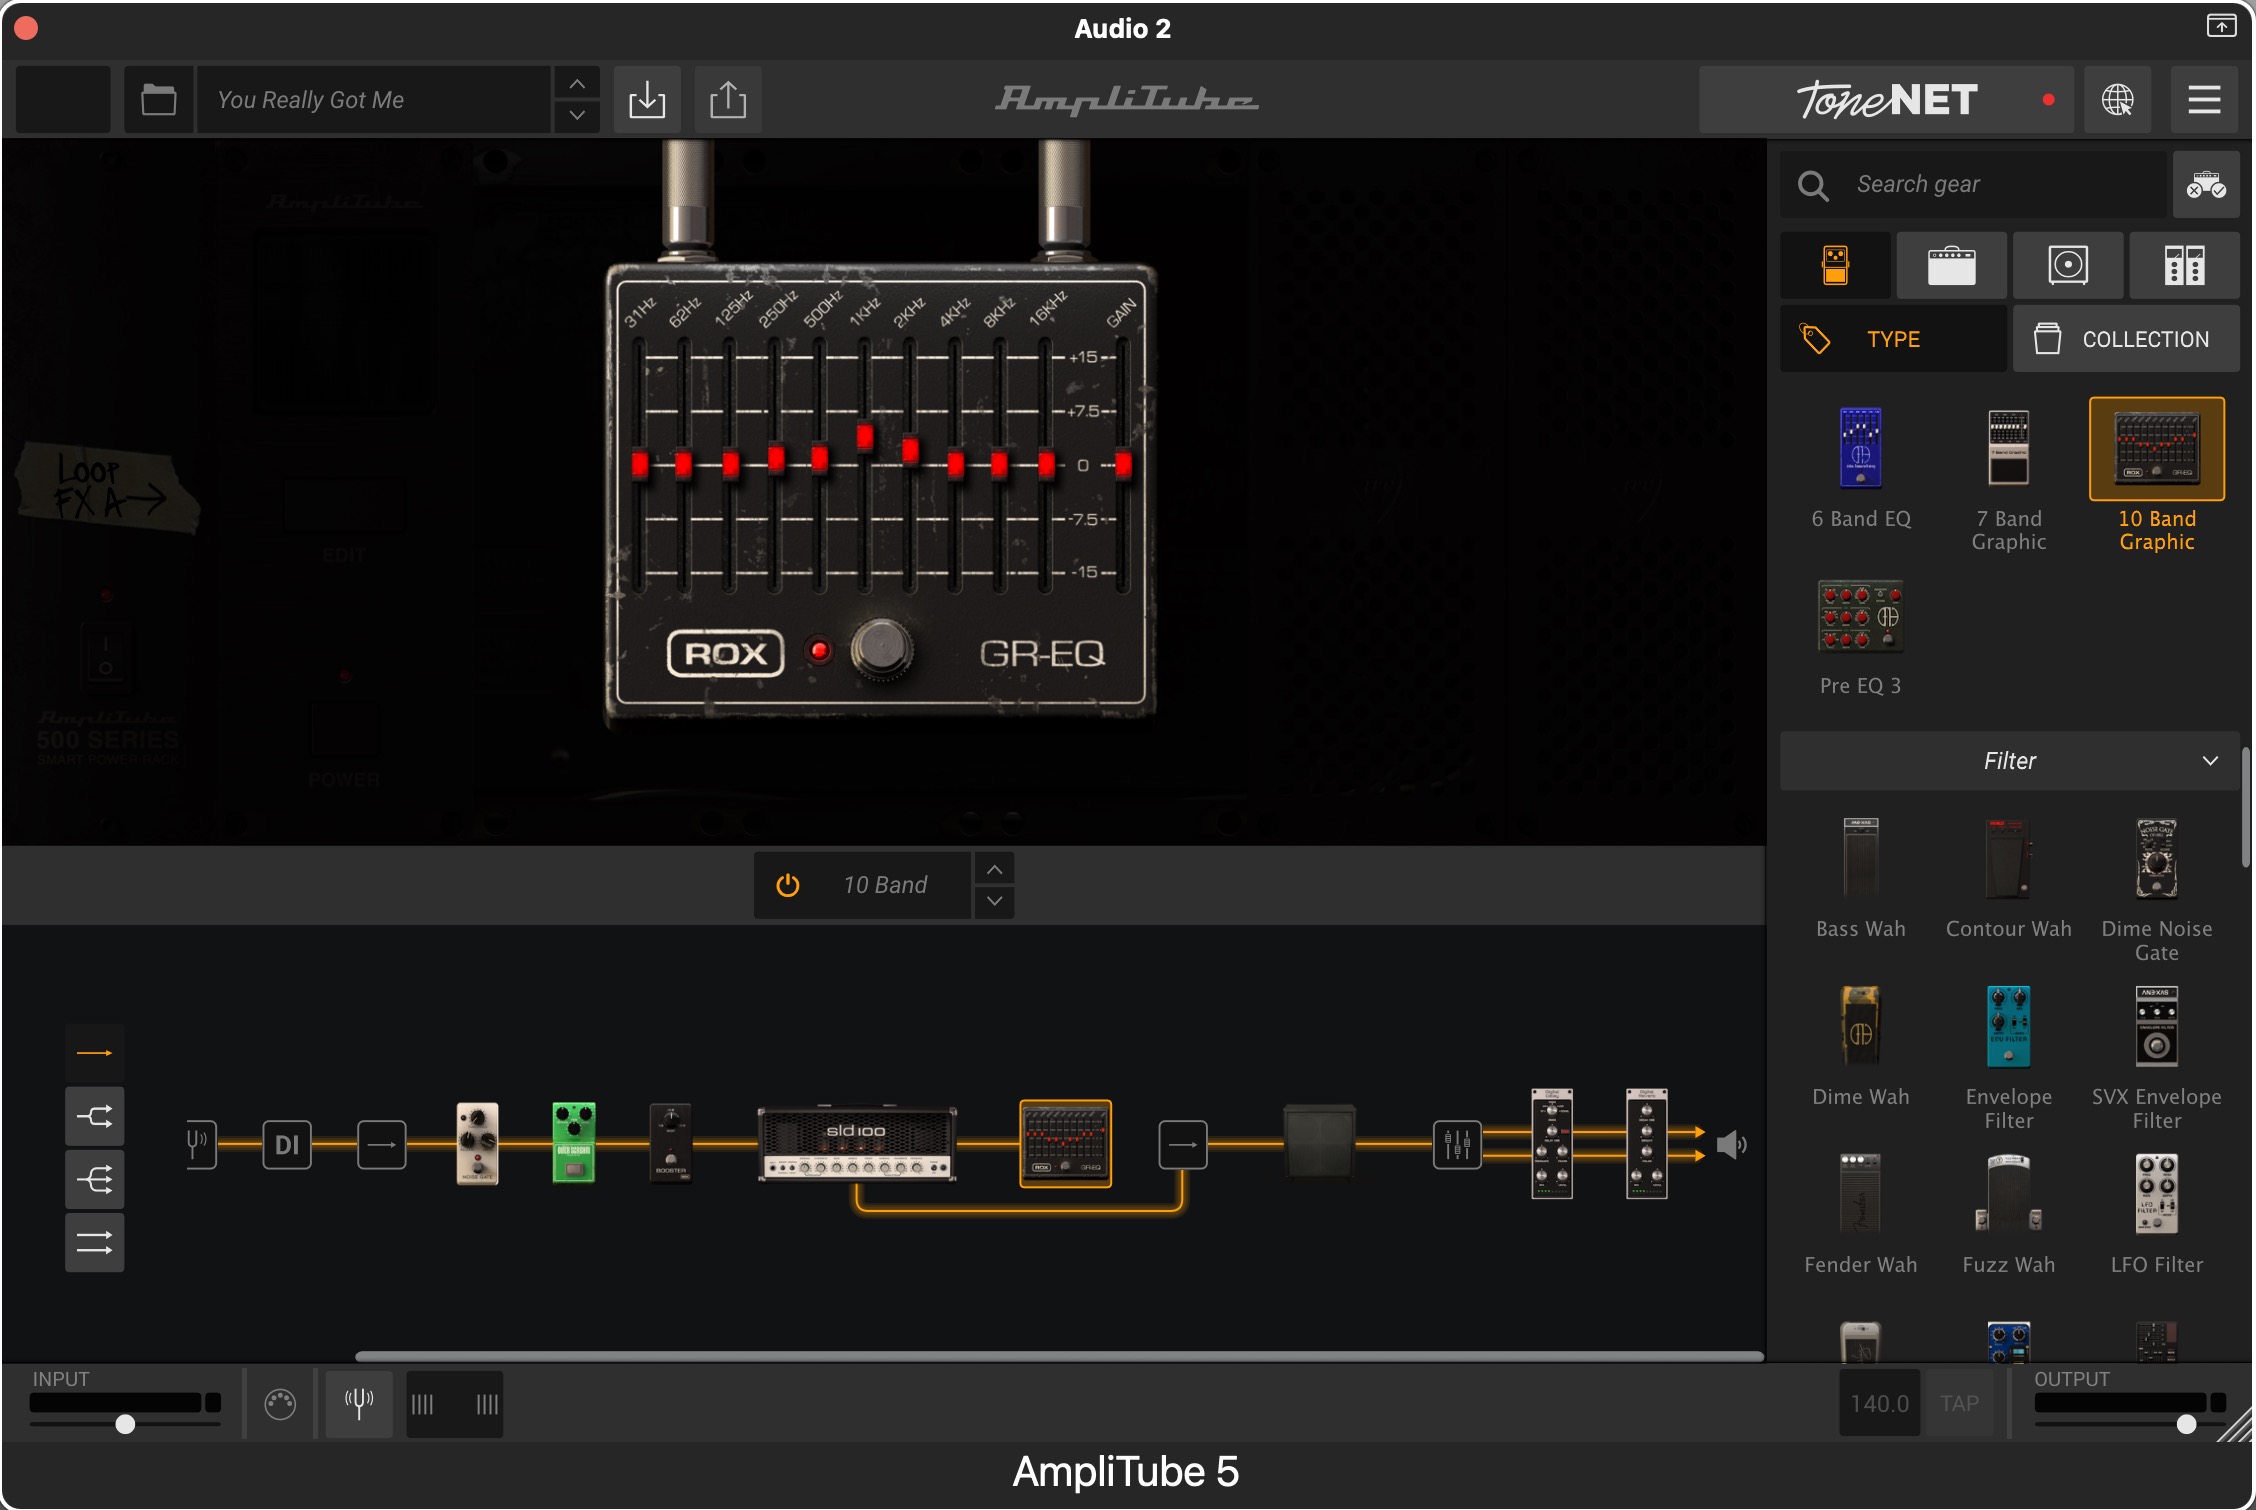Select the stomp pedal gear category

pos(1835,266)
